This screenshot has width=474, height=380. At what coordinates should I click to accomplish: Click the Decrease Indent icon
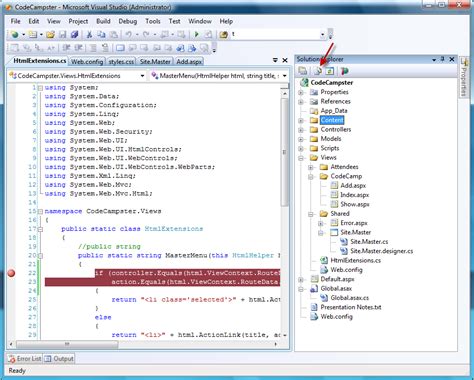(x=66, y=48)
